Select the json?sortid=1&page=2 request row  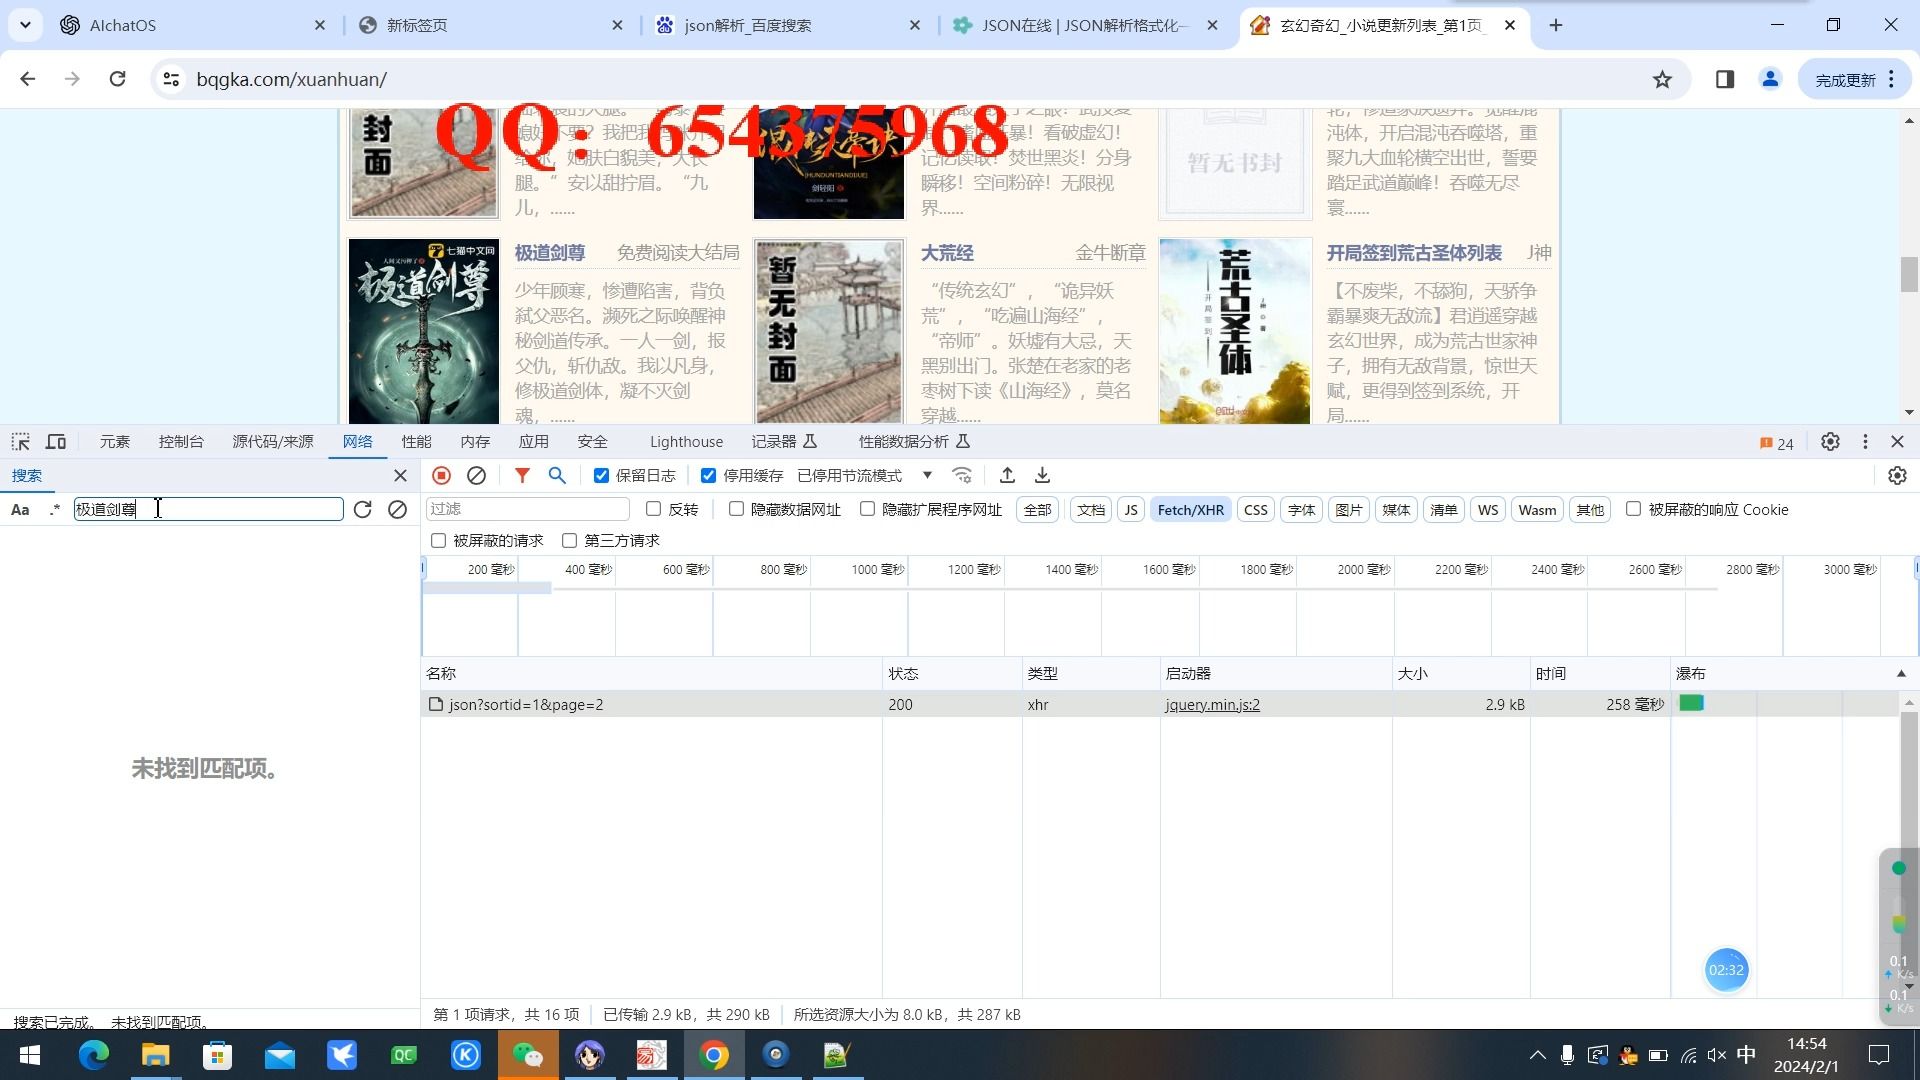pyautogui.click(x=650, y=704)
